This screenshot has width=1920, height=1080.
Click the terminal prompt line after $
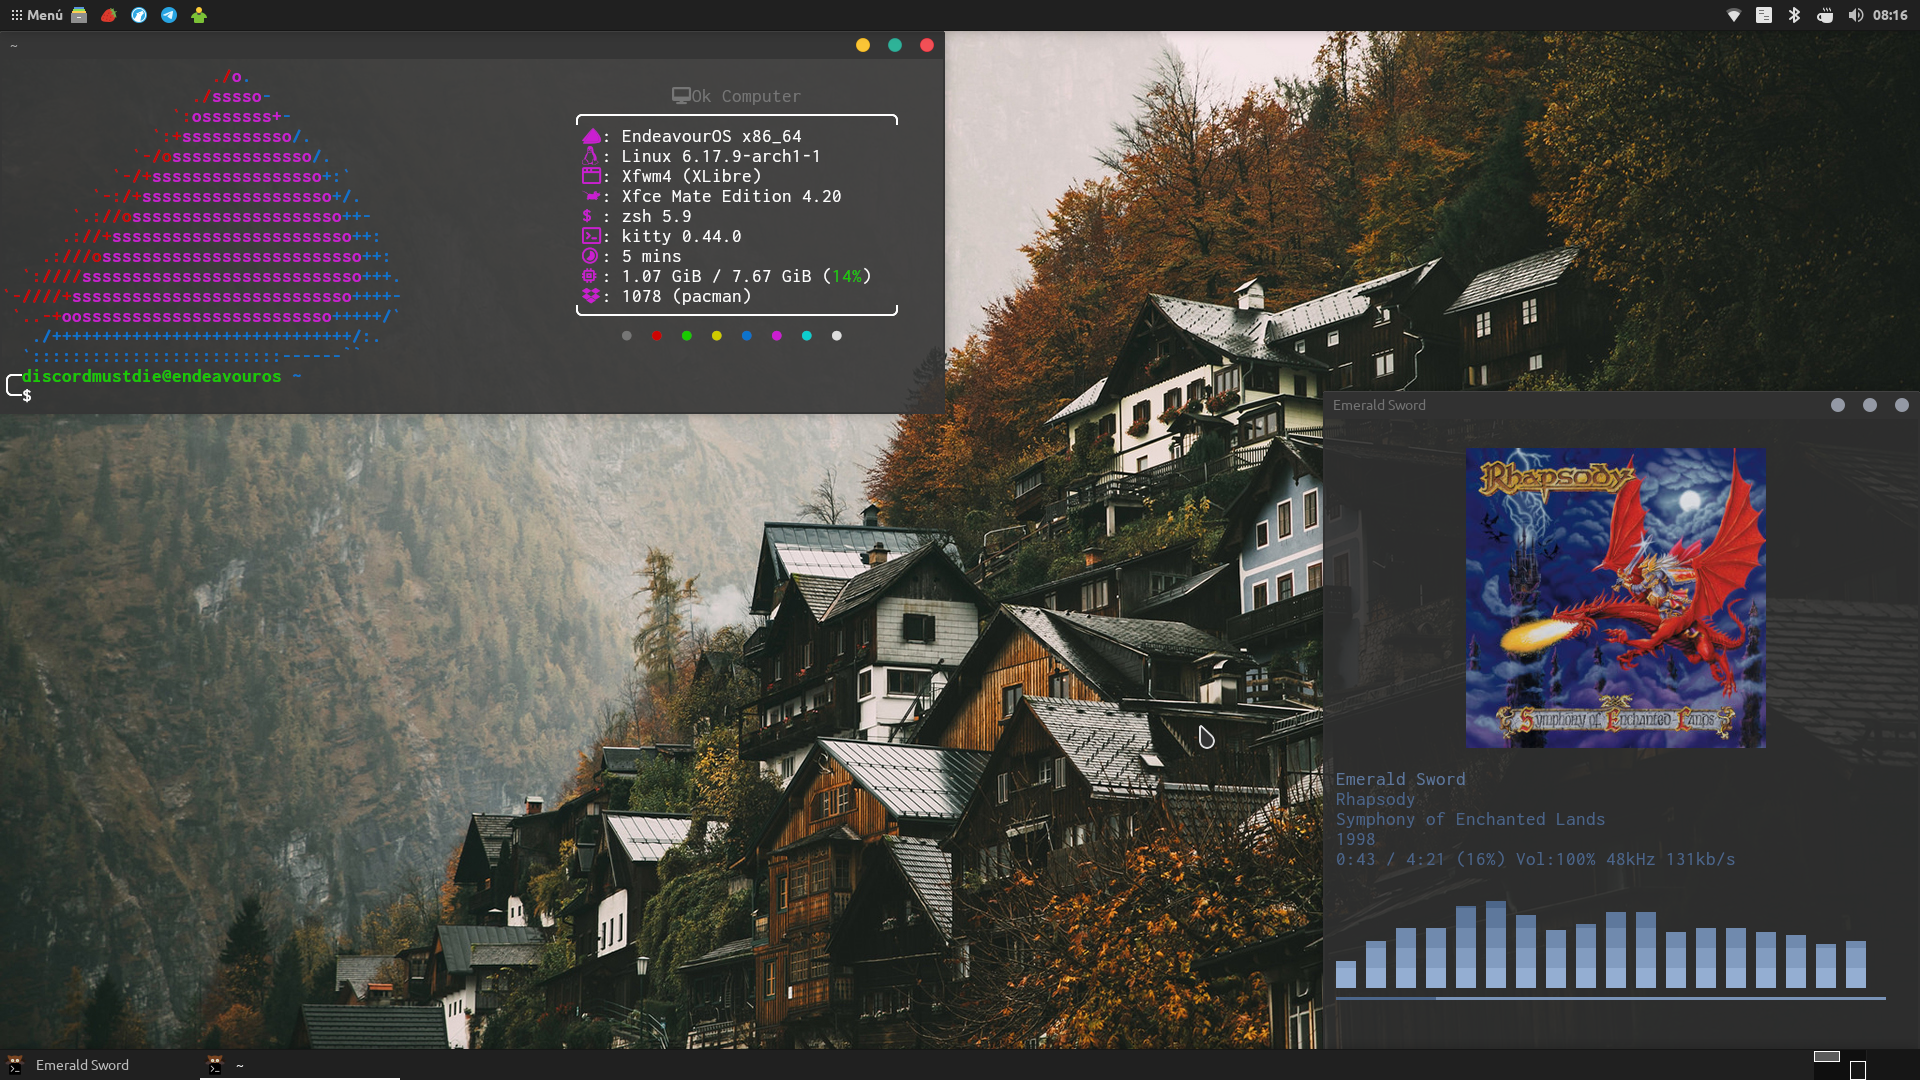pos(120,396)
